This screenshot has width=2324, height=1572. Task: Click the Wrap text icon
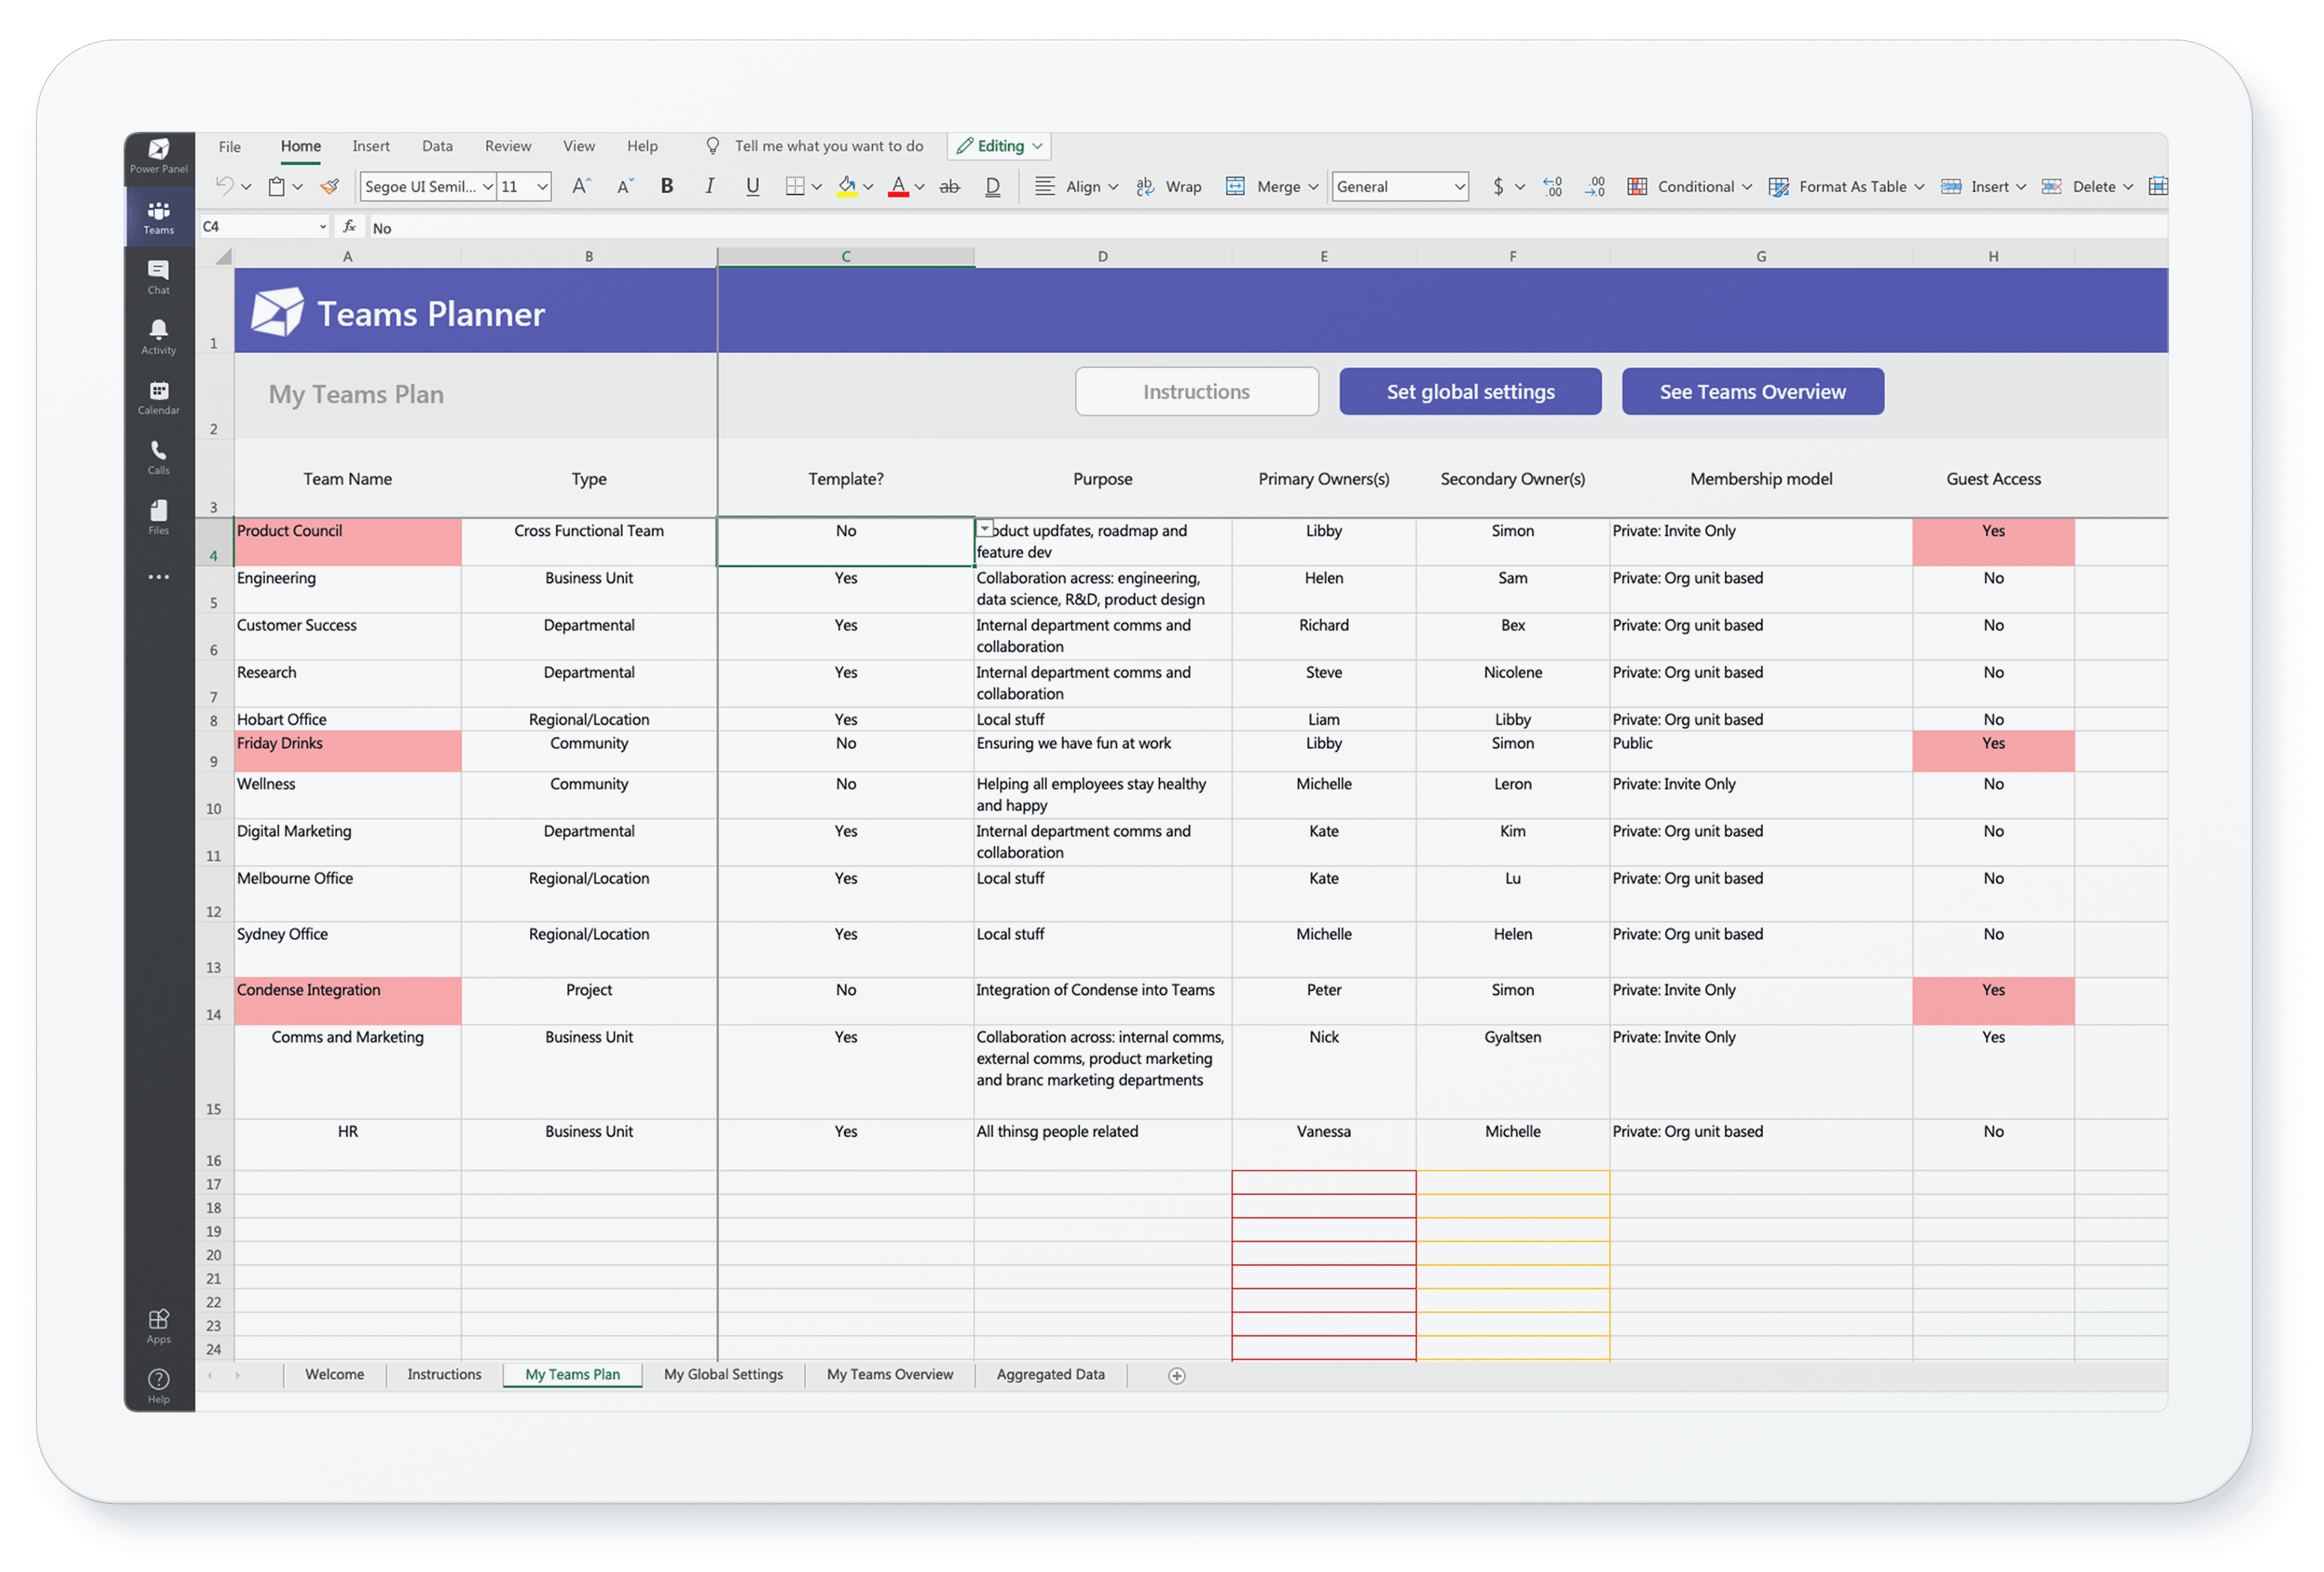click(x=1145, y=186)
